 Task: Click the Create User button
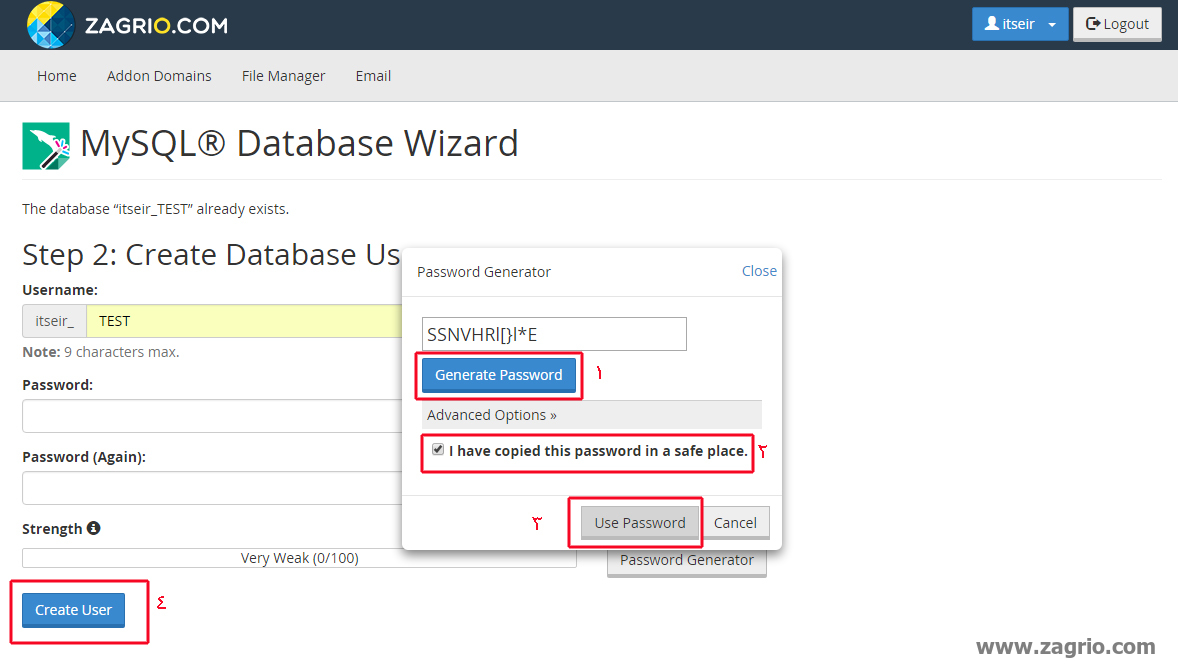pyautogui.click(x=74, y=610)
